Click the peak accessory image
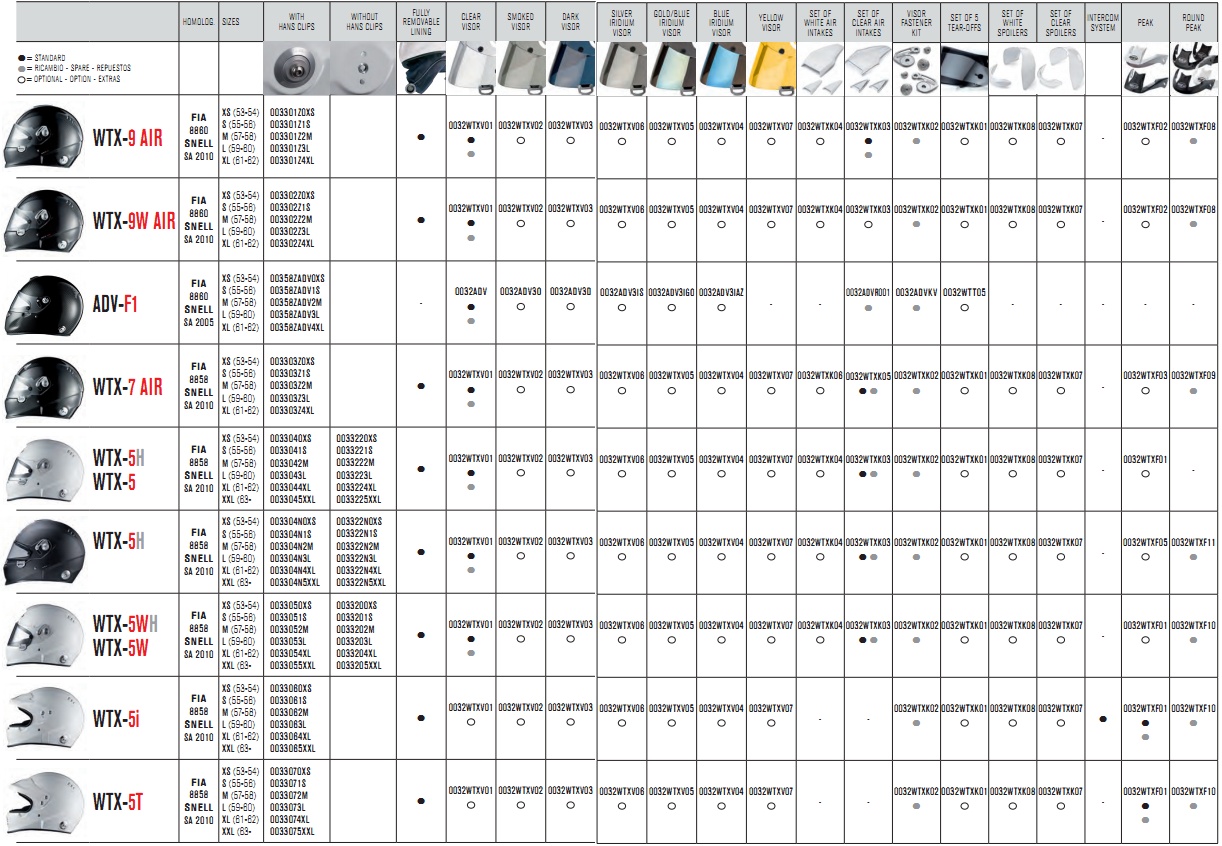Image resolution: width=1222 pixels, height=846 pixels. tap(1146, 69)
